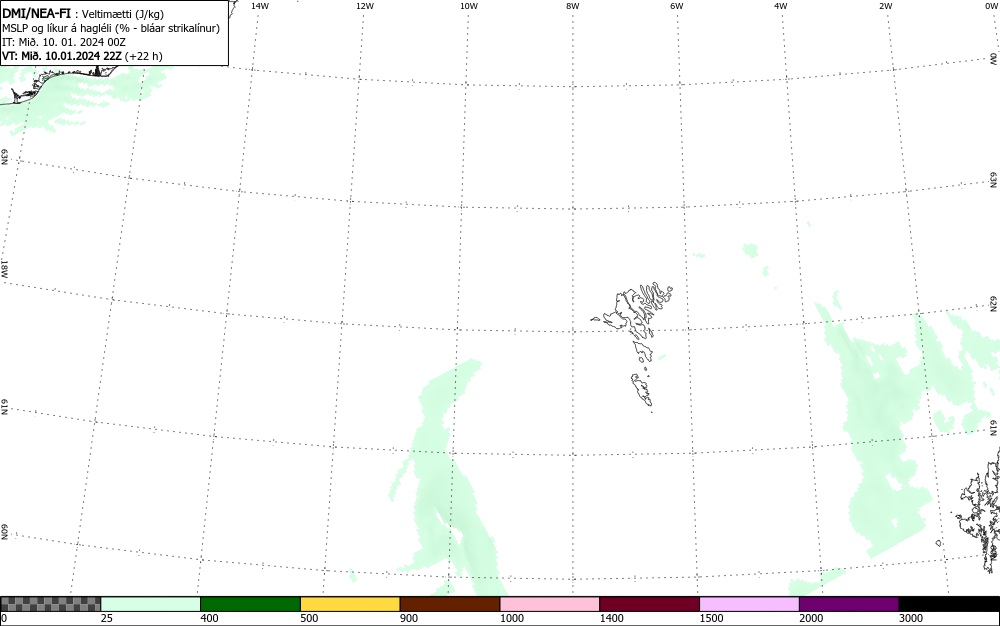The height and width of the screenshot is (626, 1000).
Task: Click the legend value label 900
Action: point(409,618)
